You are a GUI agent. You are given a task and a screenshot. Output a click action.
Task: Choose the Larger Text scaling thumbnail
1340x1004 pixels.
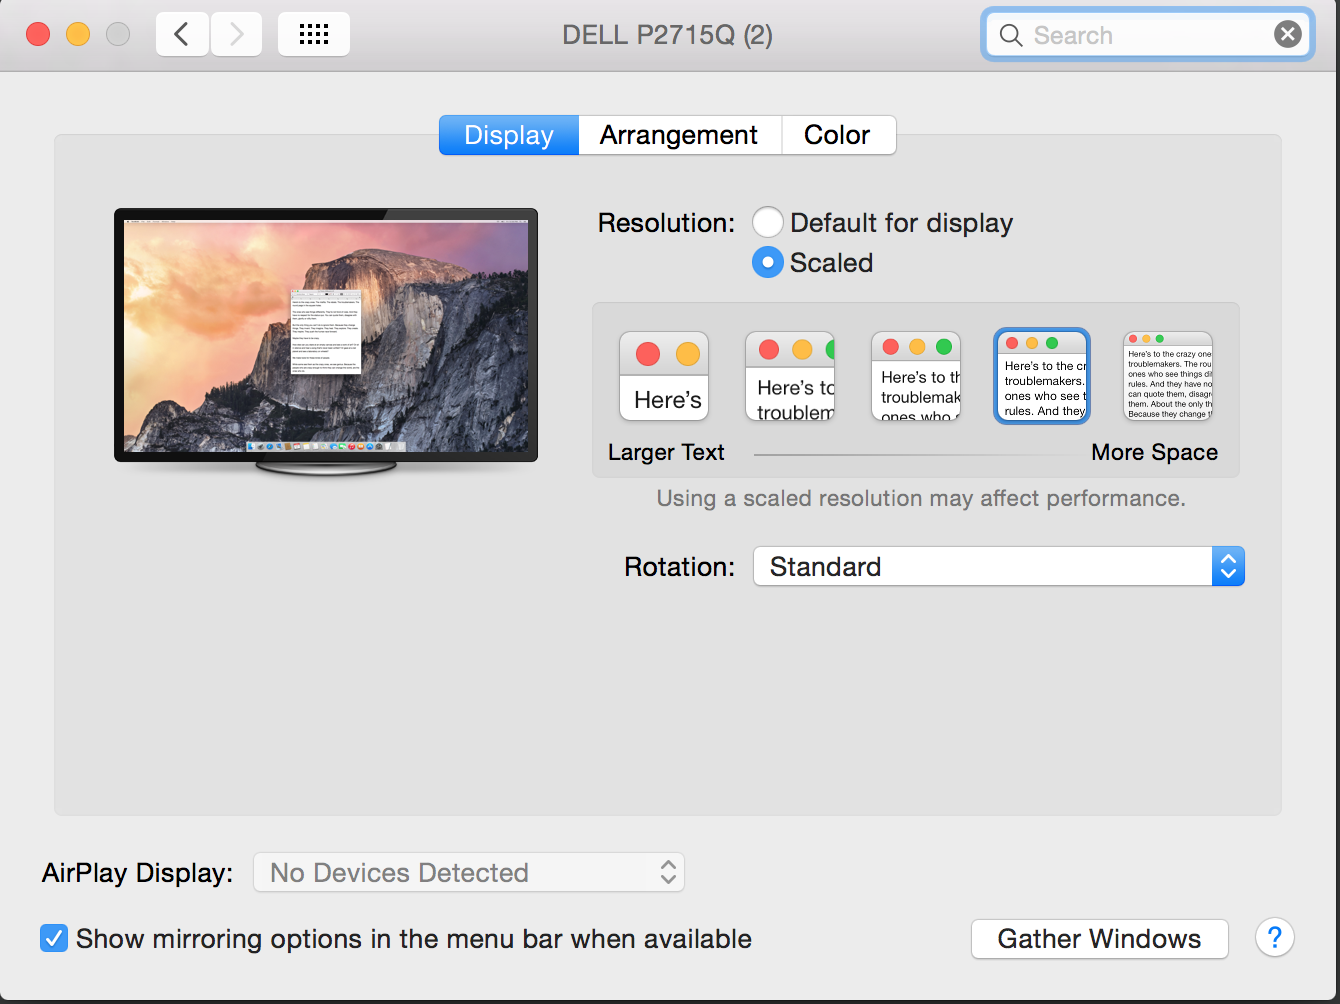click(664, 376)
